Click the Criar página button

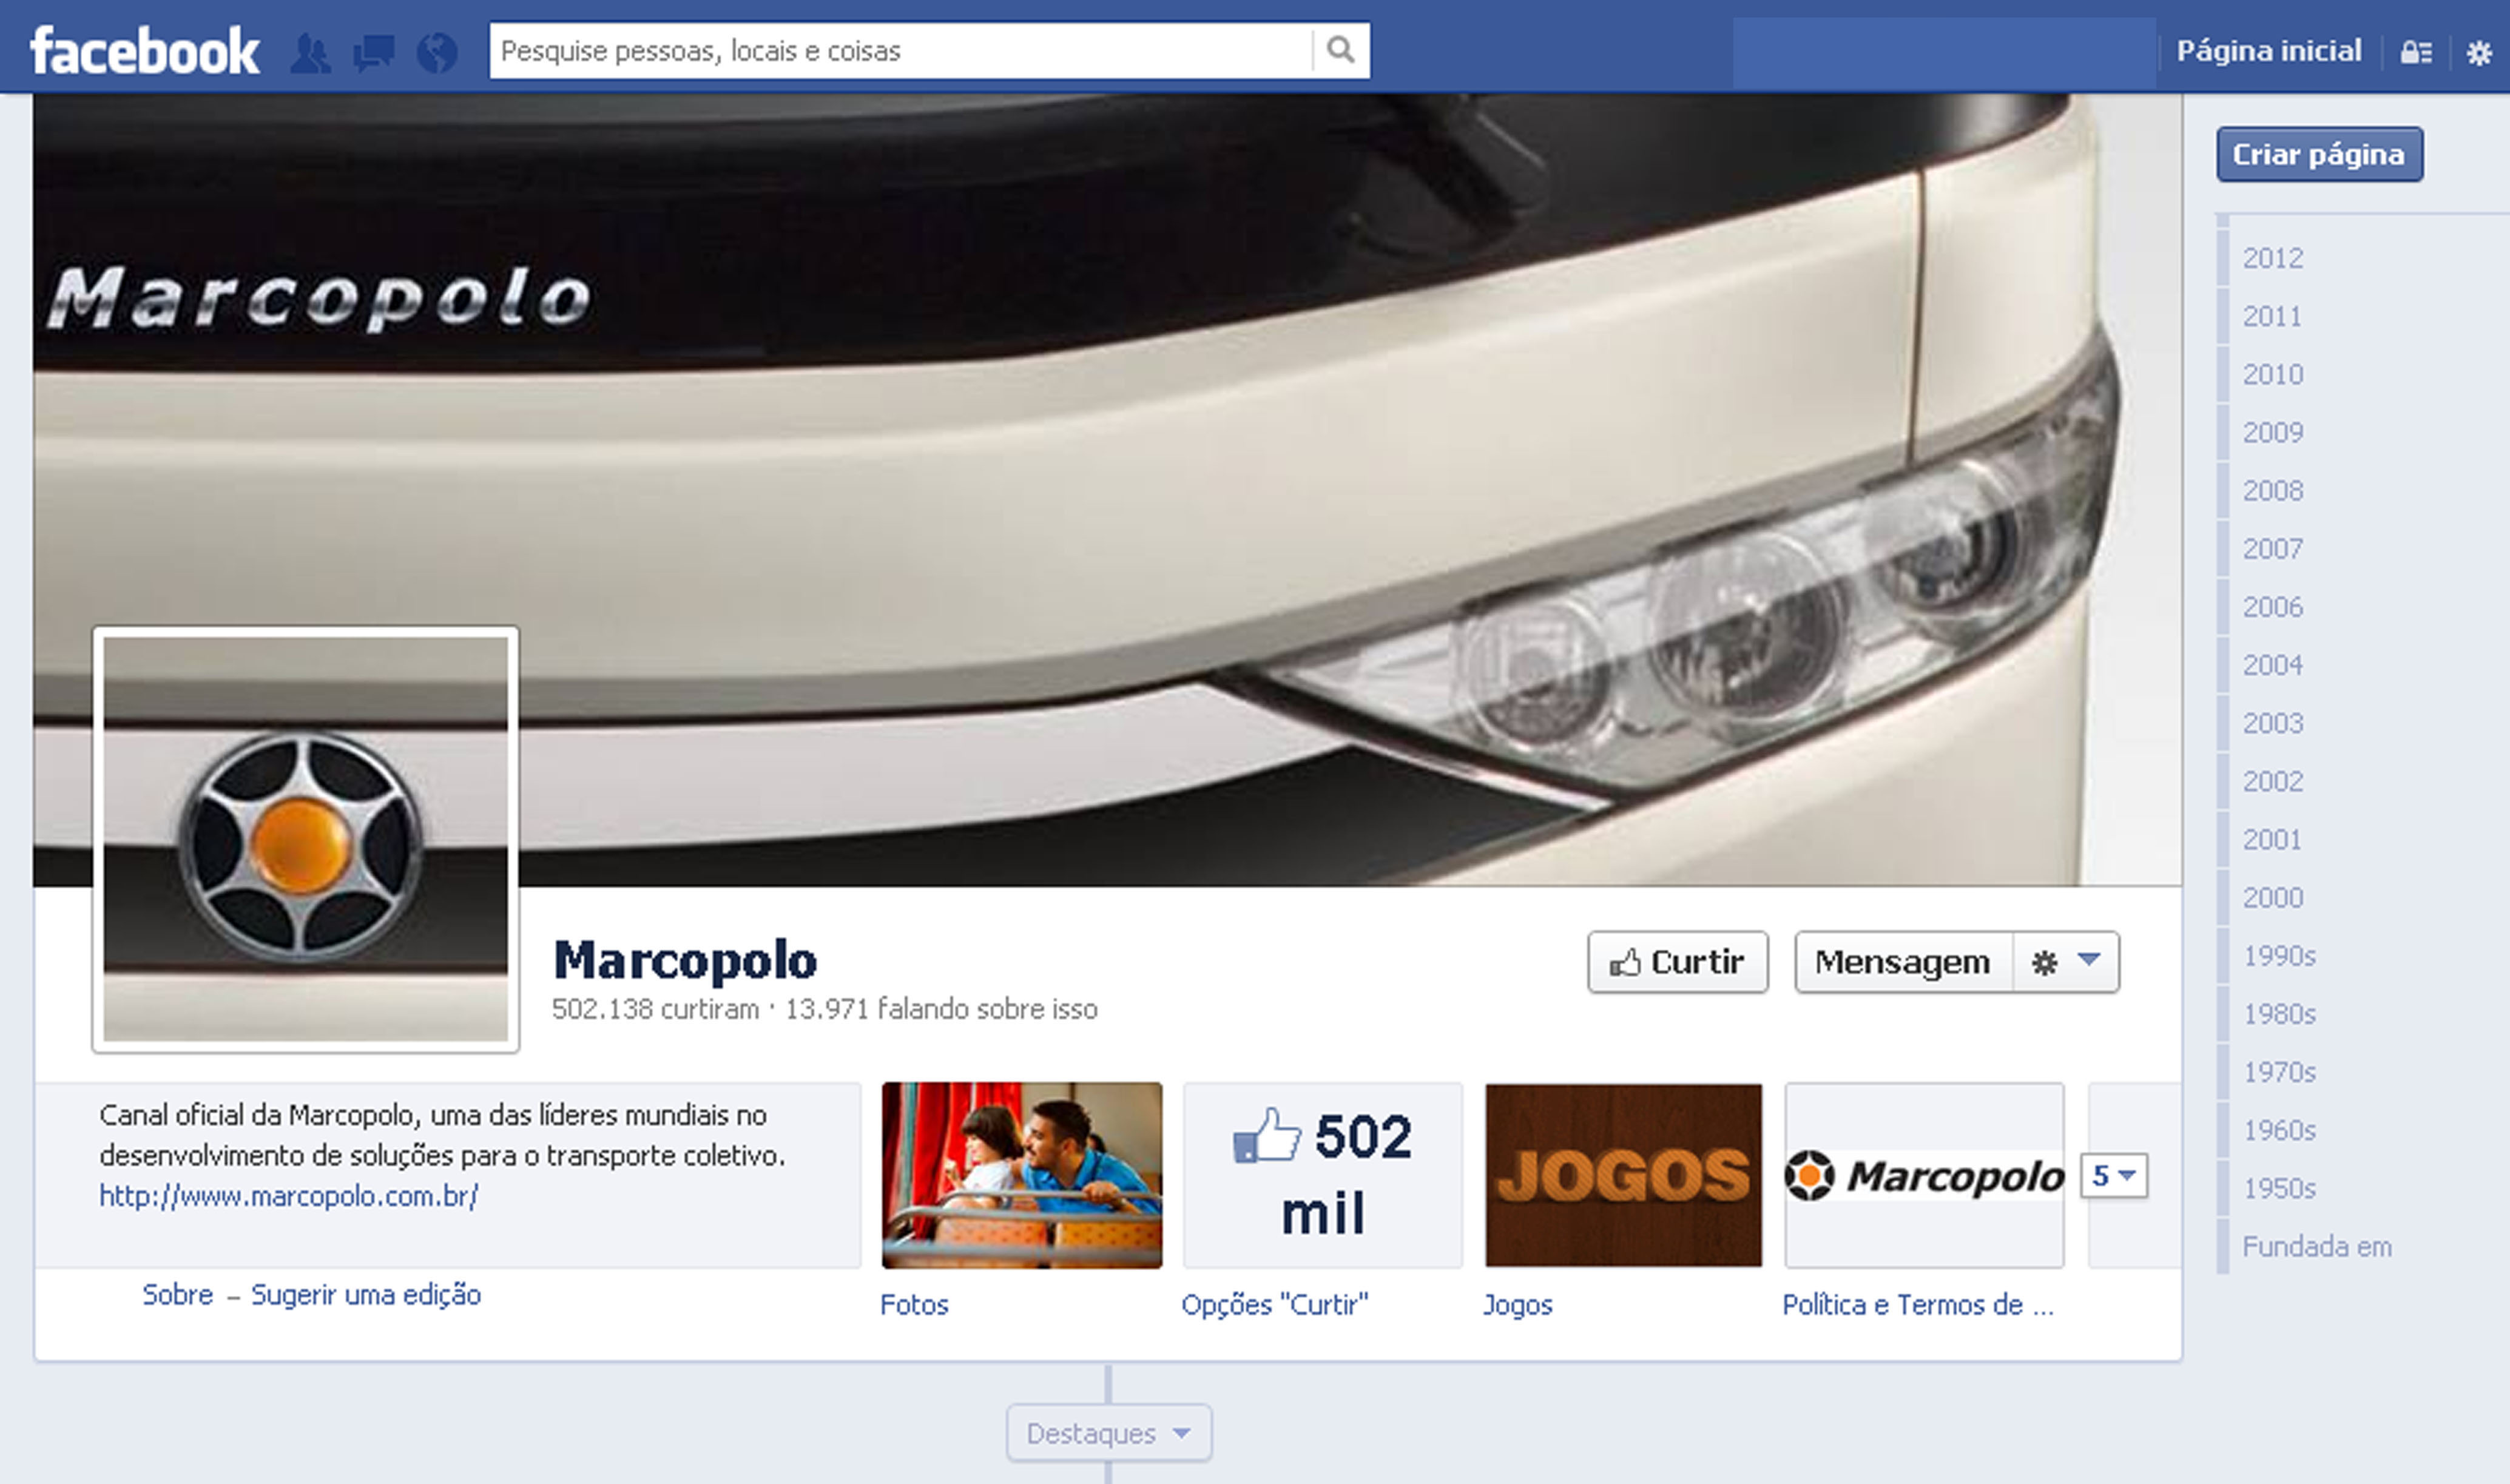click(x=2319, y=154)
